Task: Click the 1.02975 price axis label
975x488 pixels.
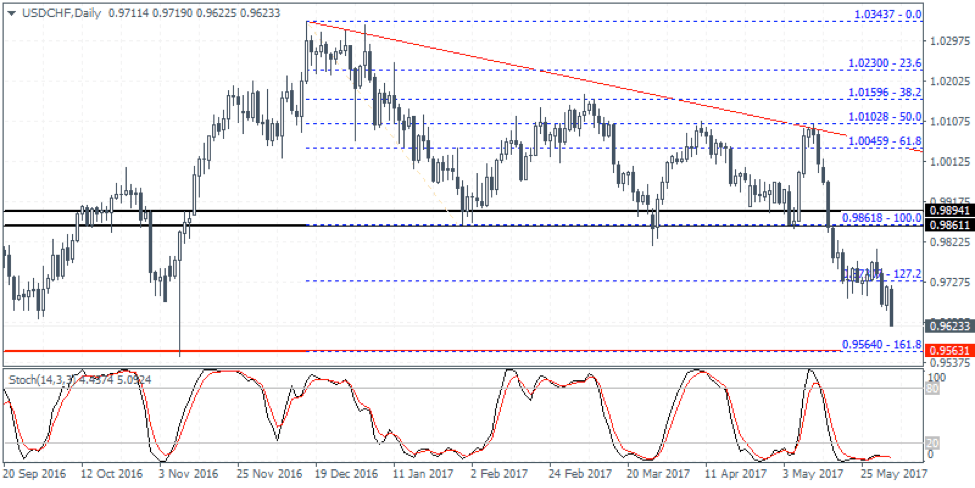Action: point(946,41)
